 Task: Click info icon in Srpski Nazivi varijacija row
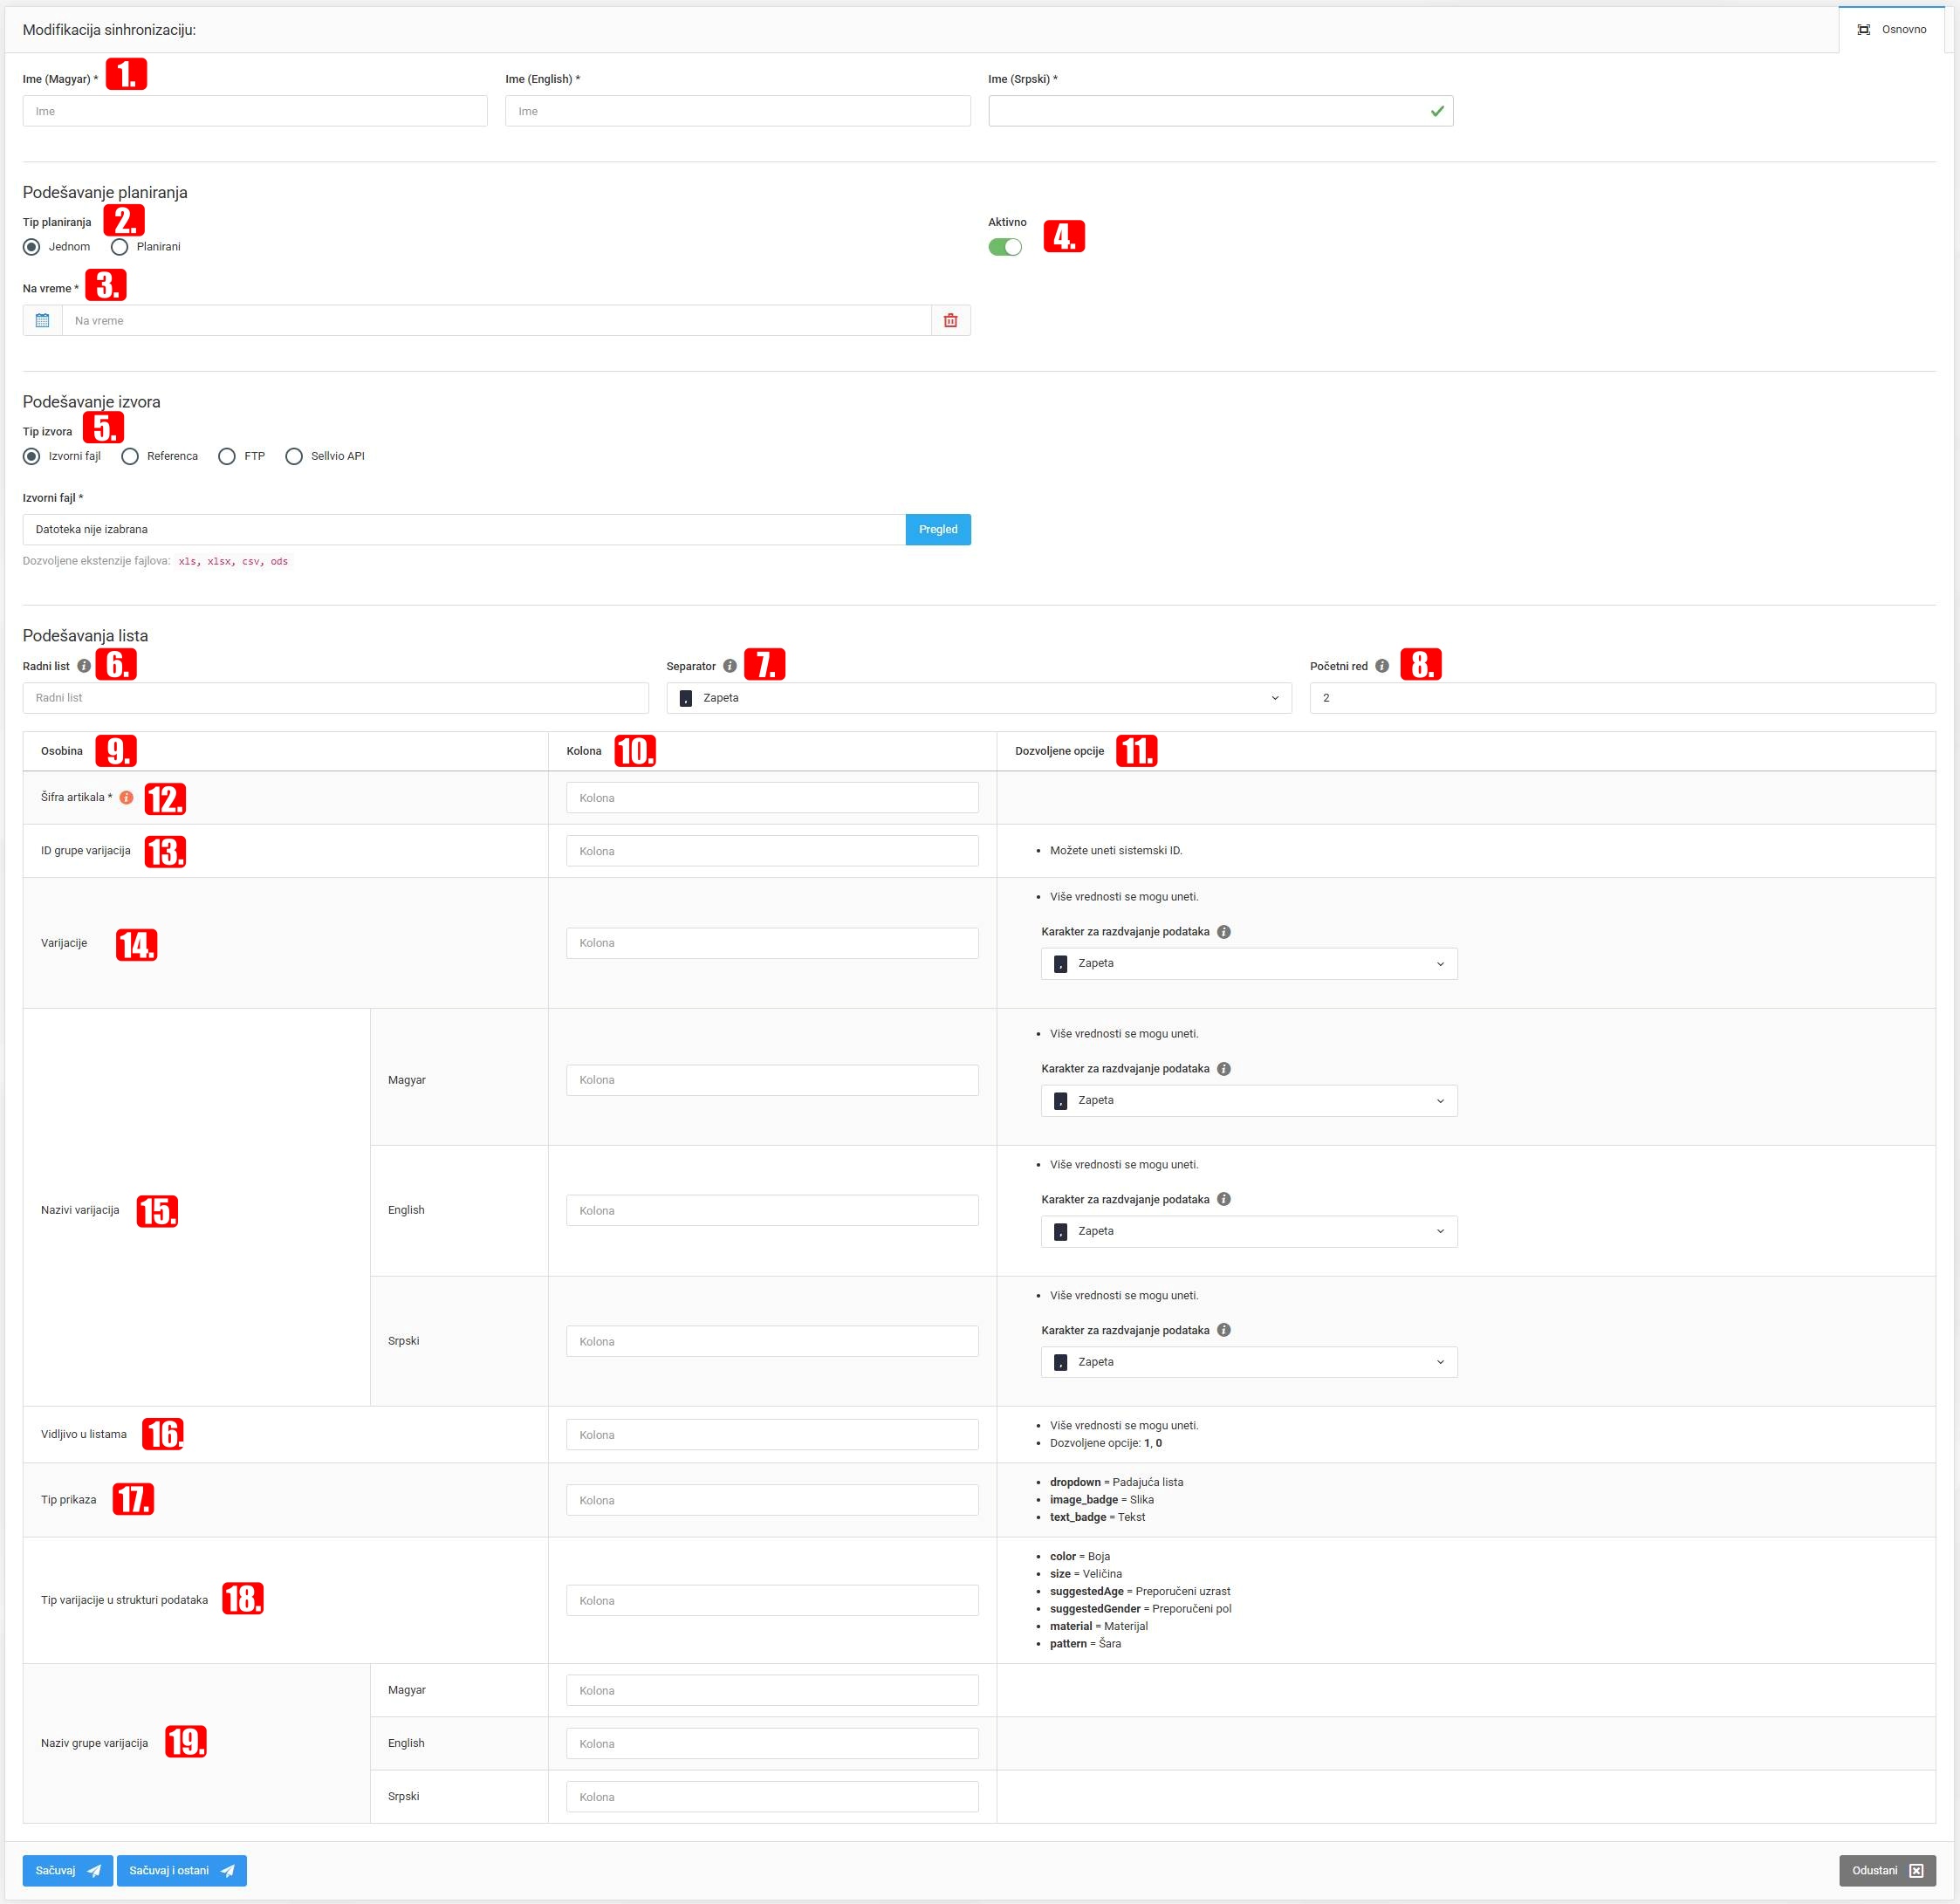(x=1224, y=1330)
